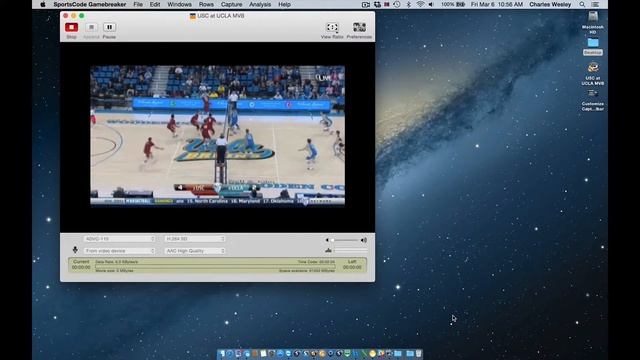Open the Rows menu

tap(206, 4)
